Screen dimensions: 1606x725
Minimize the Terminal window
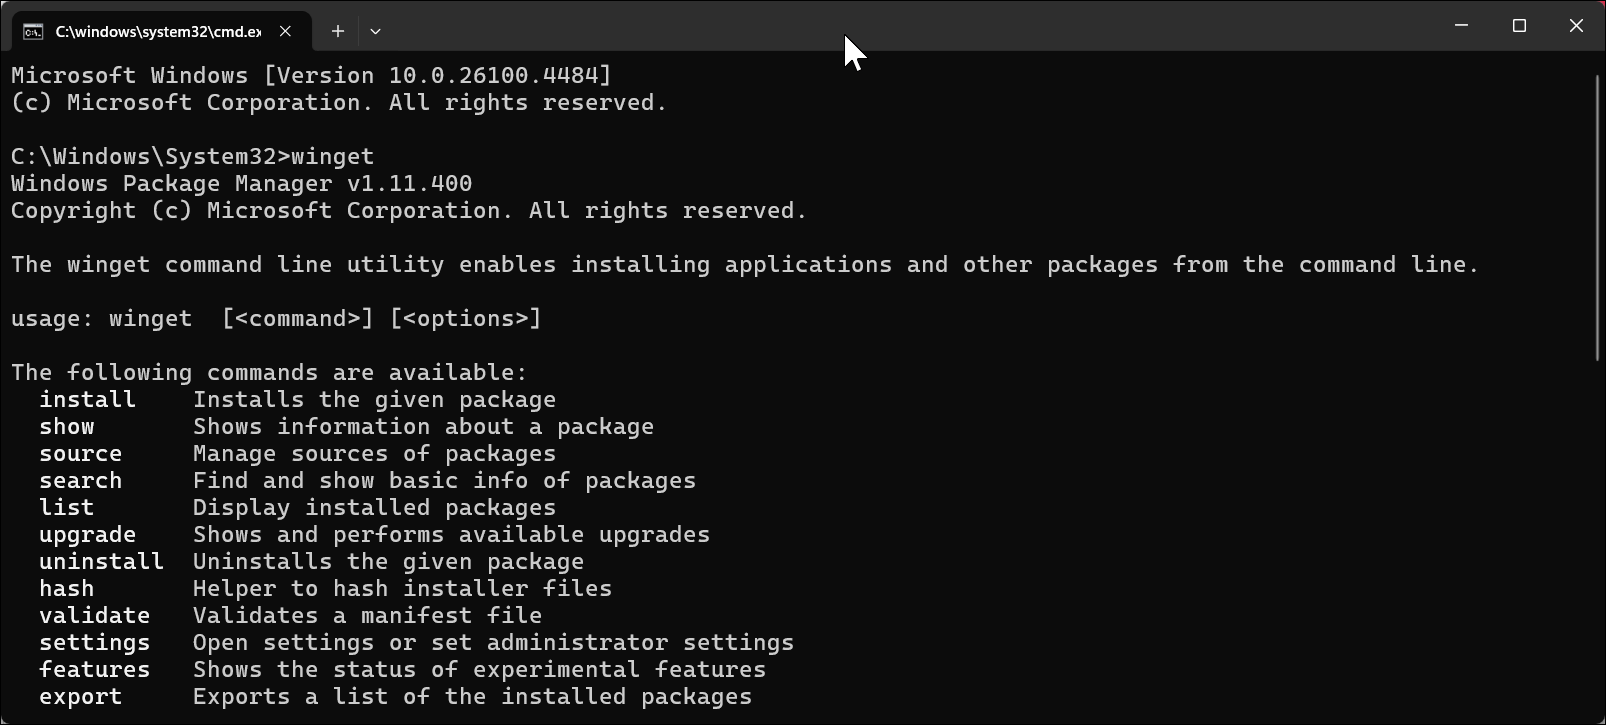(1461, 25)
